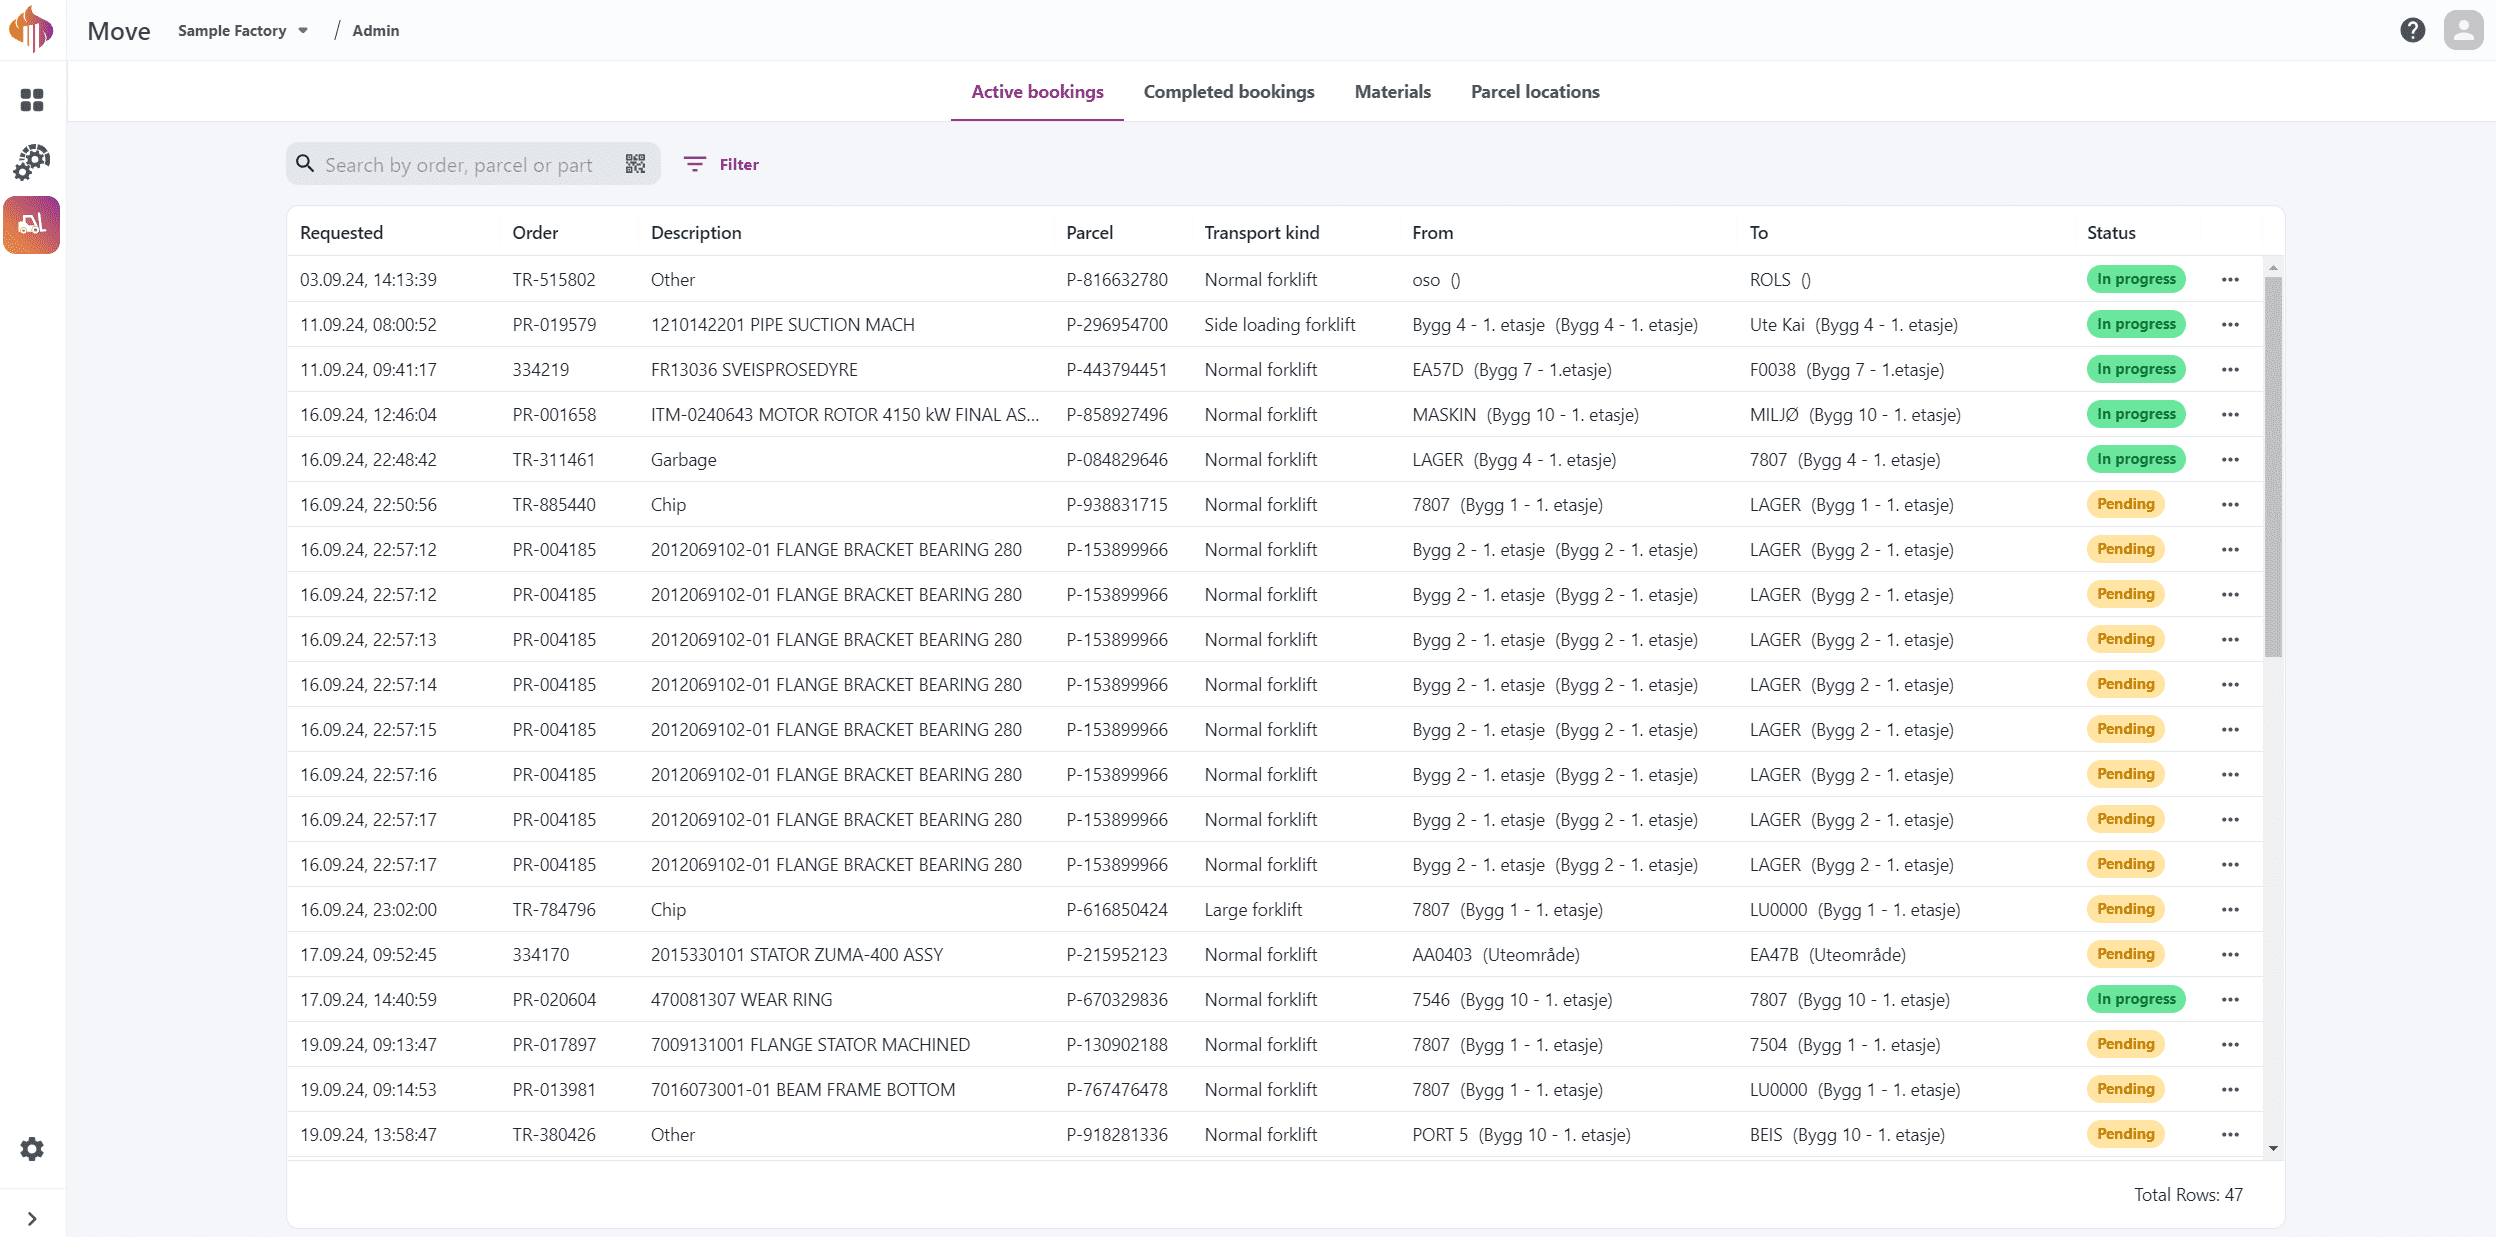Image resolution: width=2496 pixels, height=1237 pixels.
Task: Select 'ITM-0240643 MOTOR ROTOR' description cell
Action: point(845,415)
